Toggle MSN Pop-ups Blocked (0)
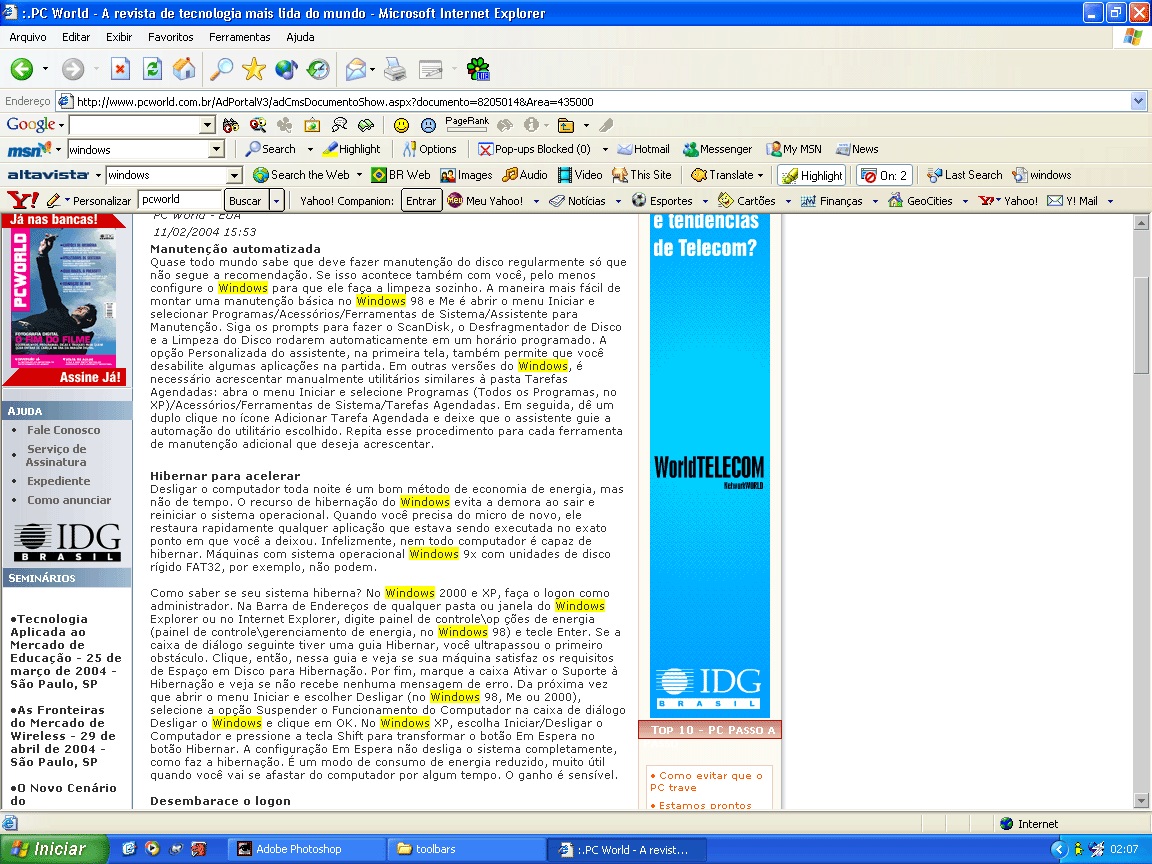Viewport: 1152px width, 864px height. pyautogui.click(x=534, y=149)
